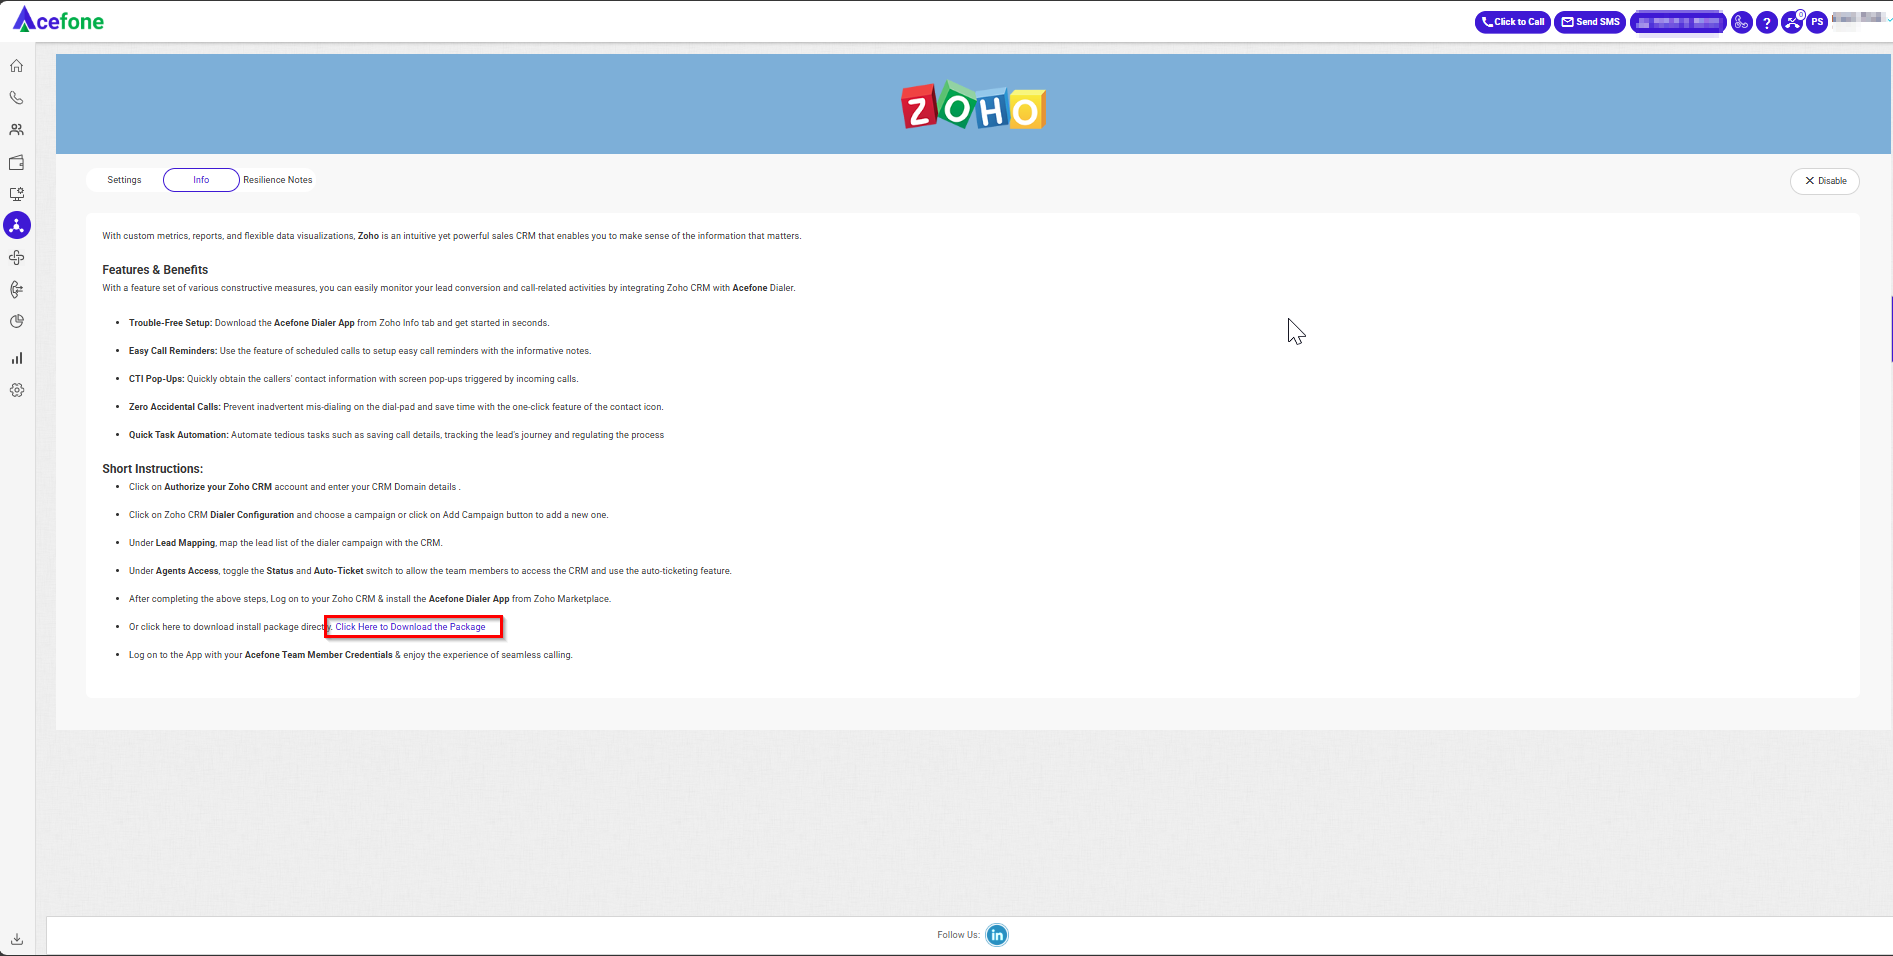
Task: Go to Home in the sidebar
Action: click(x=17, y=66)
